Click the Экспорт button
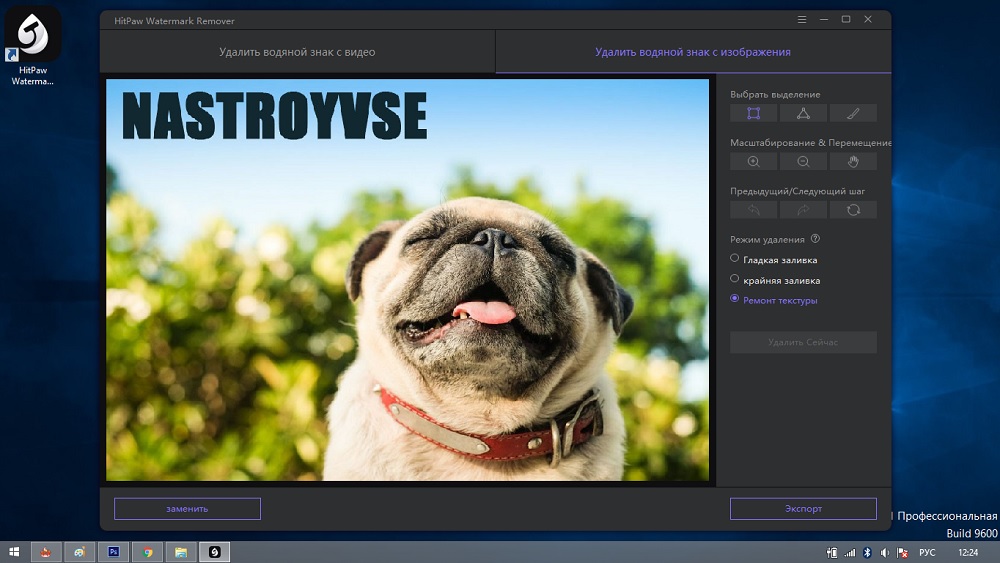This screenshot has height=563, width=1000. click(x=803, y=508)
